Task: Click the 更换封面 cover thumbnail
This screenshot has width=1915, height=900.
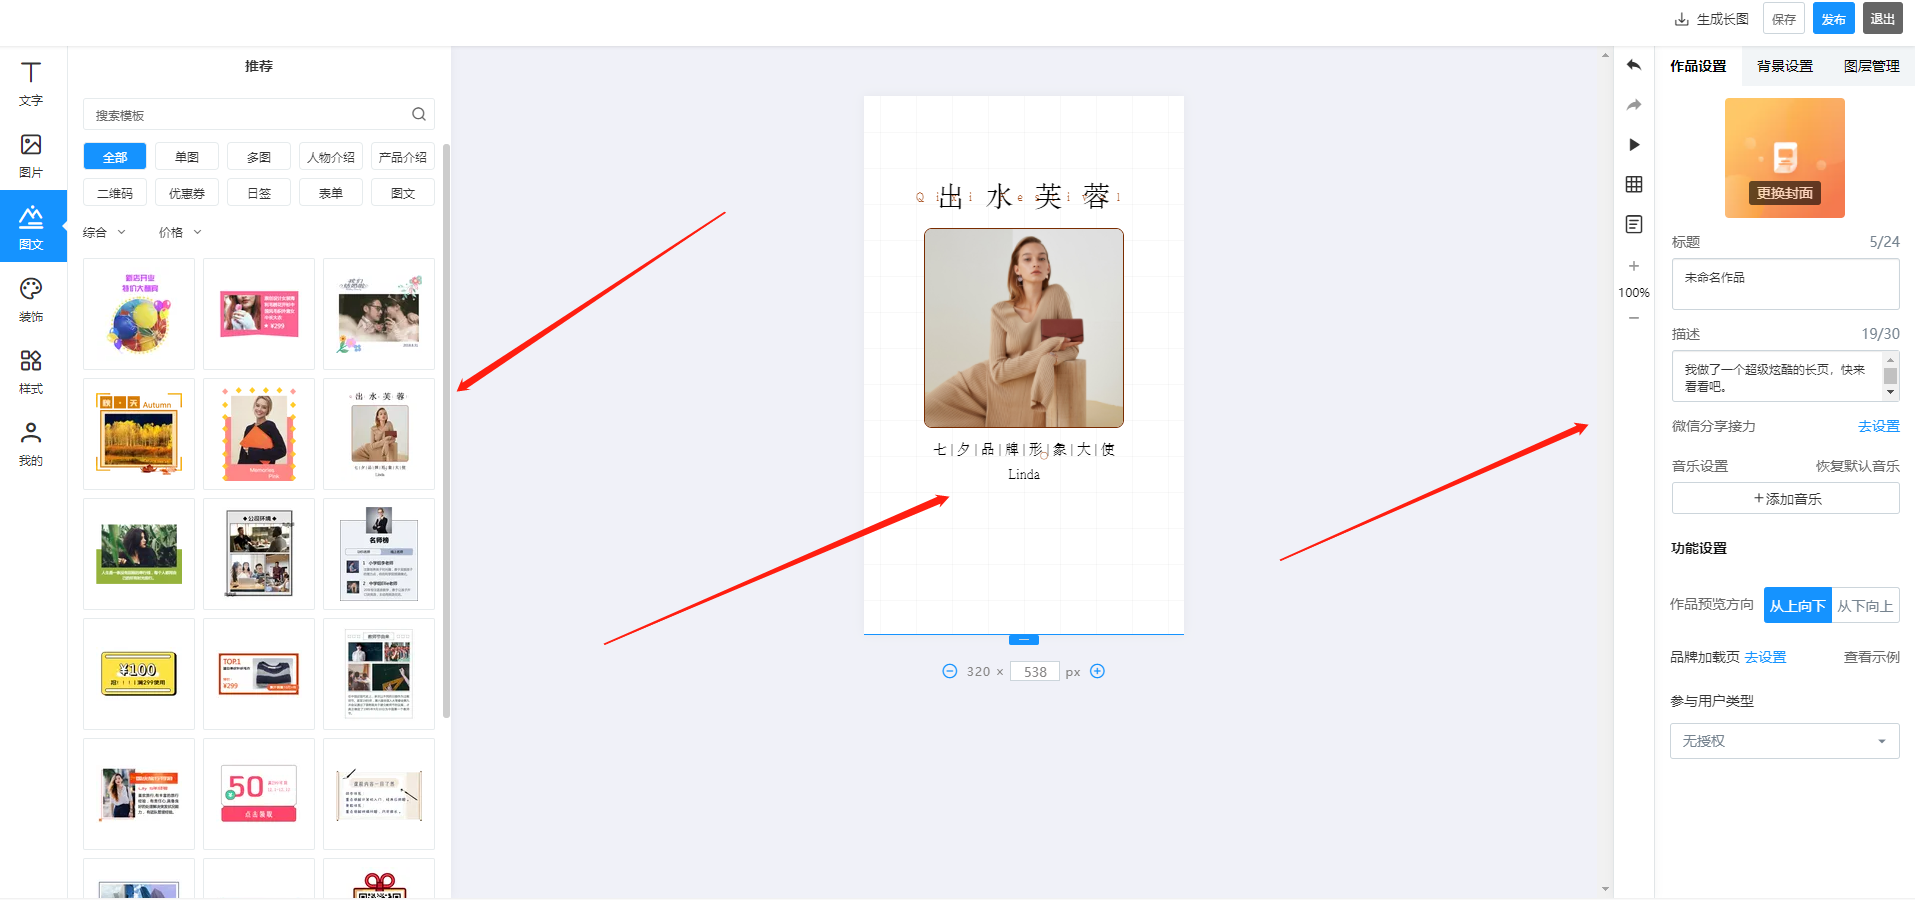Action: [x=1785, y=158]
